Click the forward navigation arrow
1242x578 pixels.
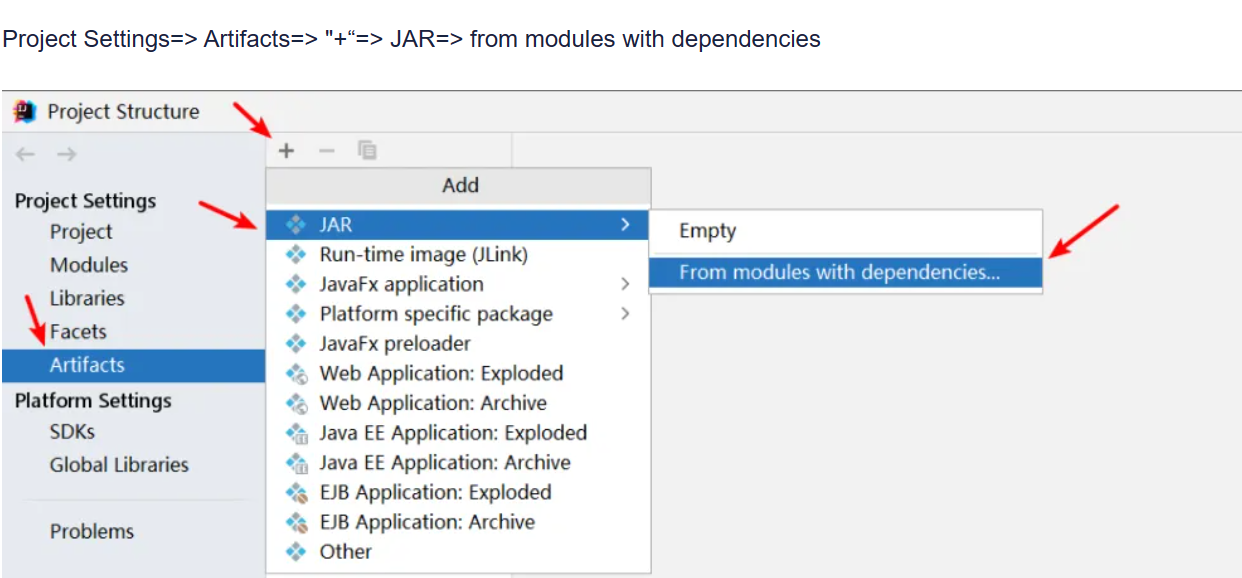point(66,154)
